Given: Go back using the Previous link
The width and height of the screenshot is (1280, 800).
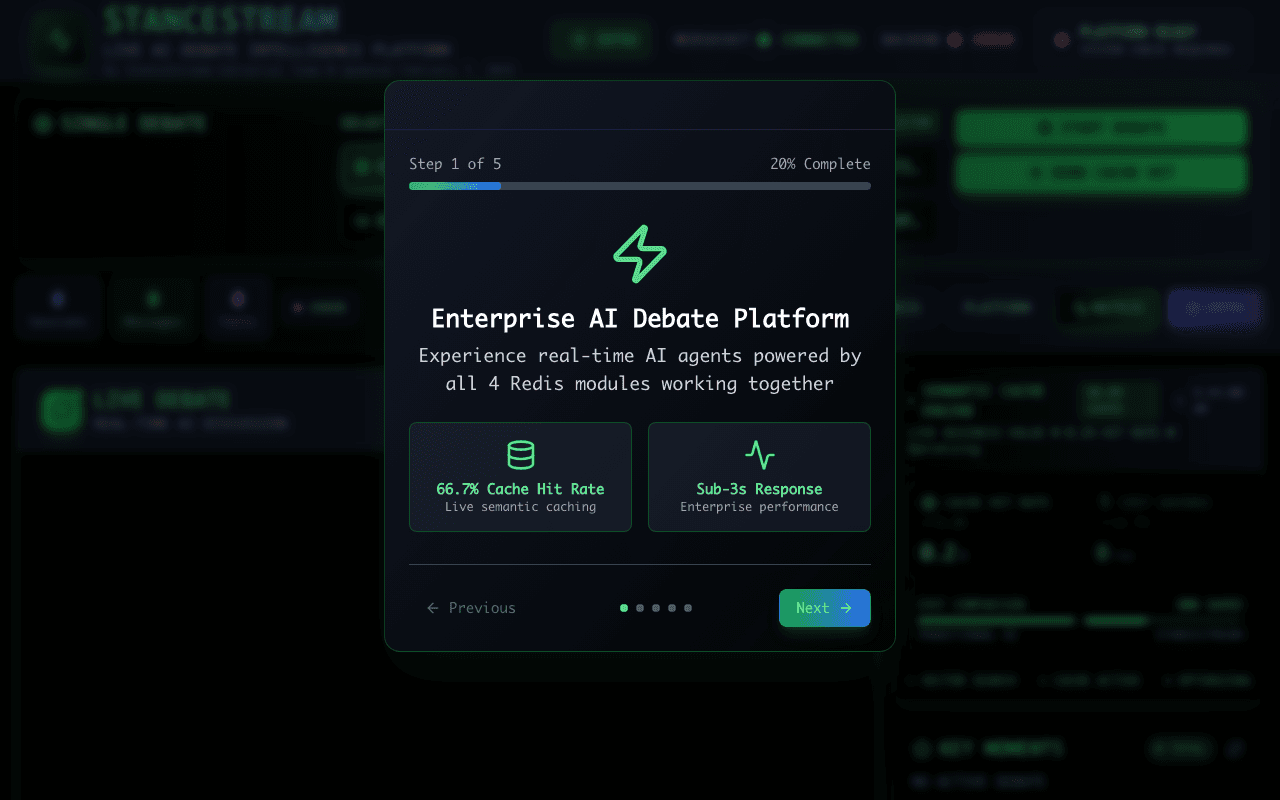Looking at the screenshot, I should (x=470, y=607).
